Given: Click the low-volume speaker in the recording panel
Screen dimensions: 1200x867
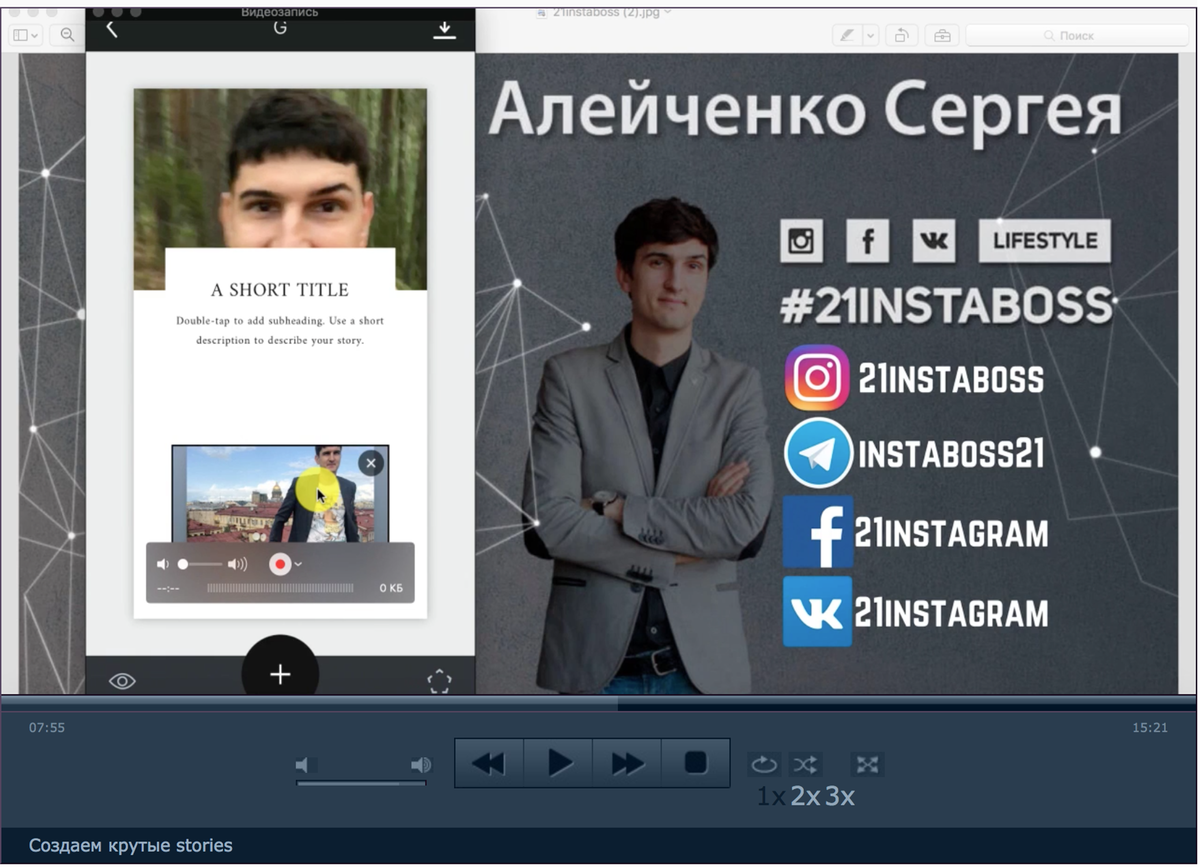Looking at the screenshot, I should click(x=163, y=564).
